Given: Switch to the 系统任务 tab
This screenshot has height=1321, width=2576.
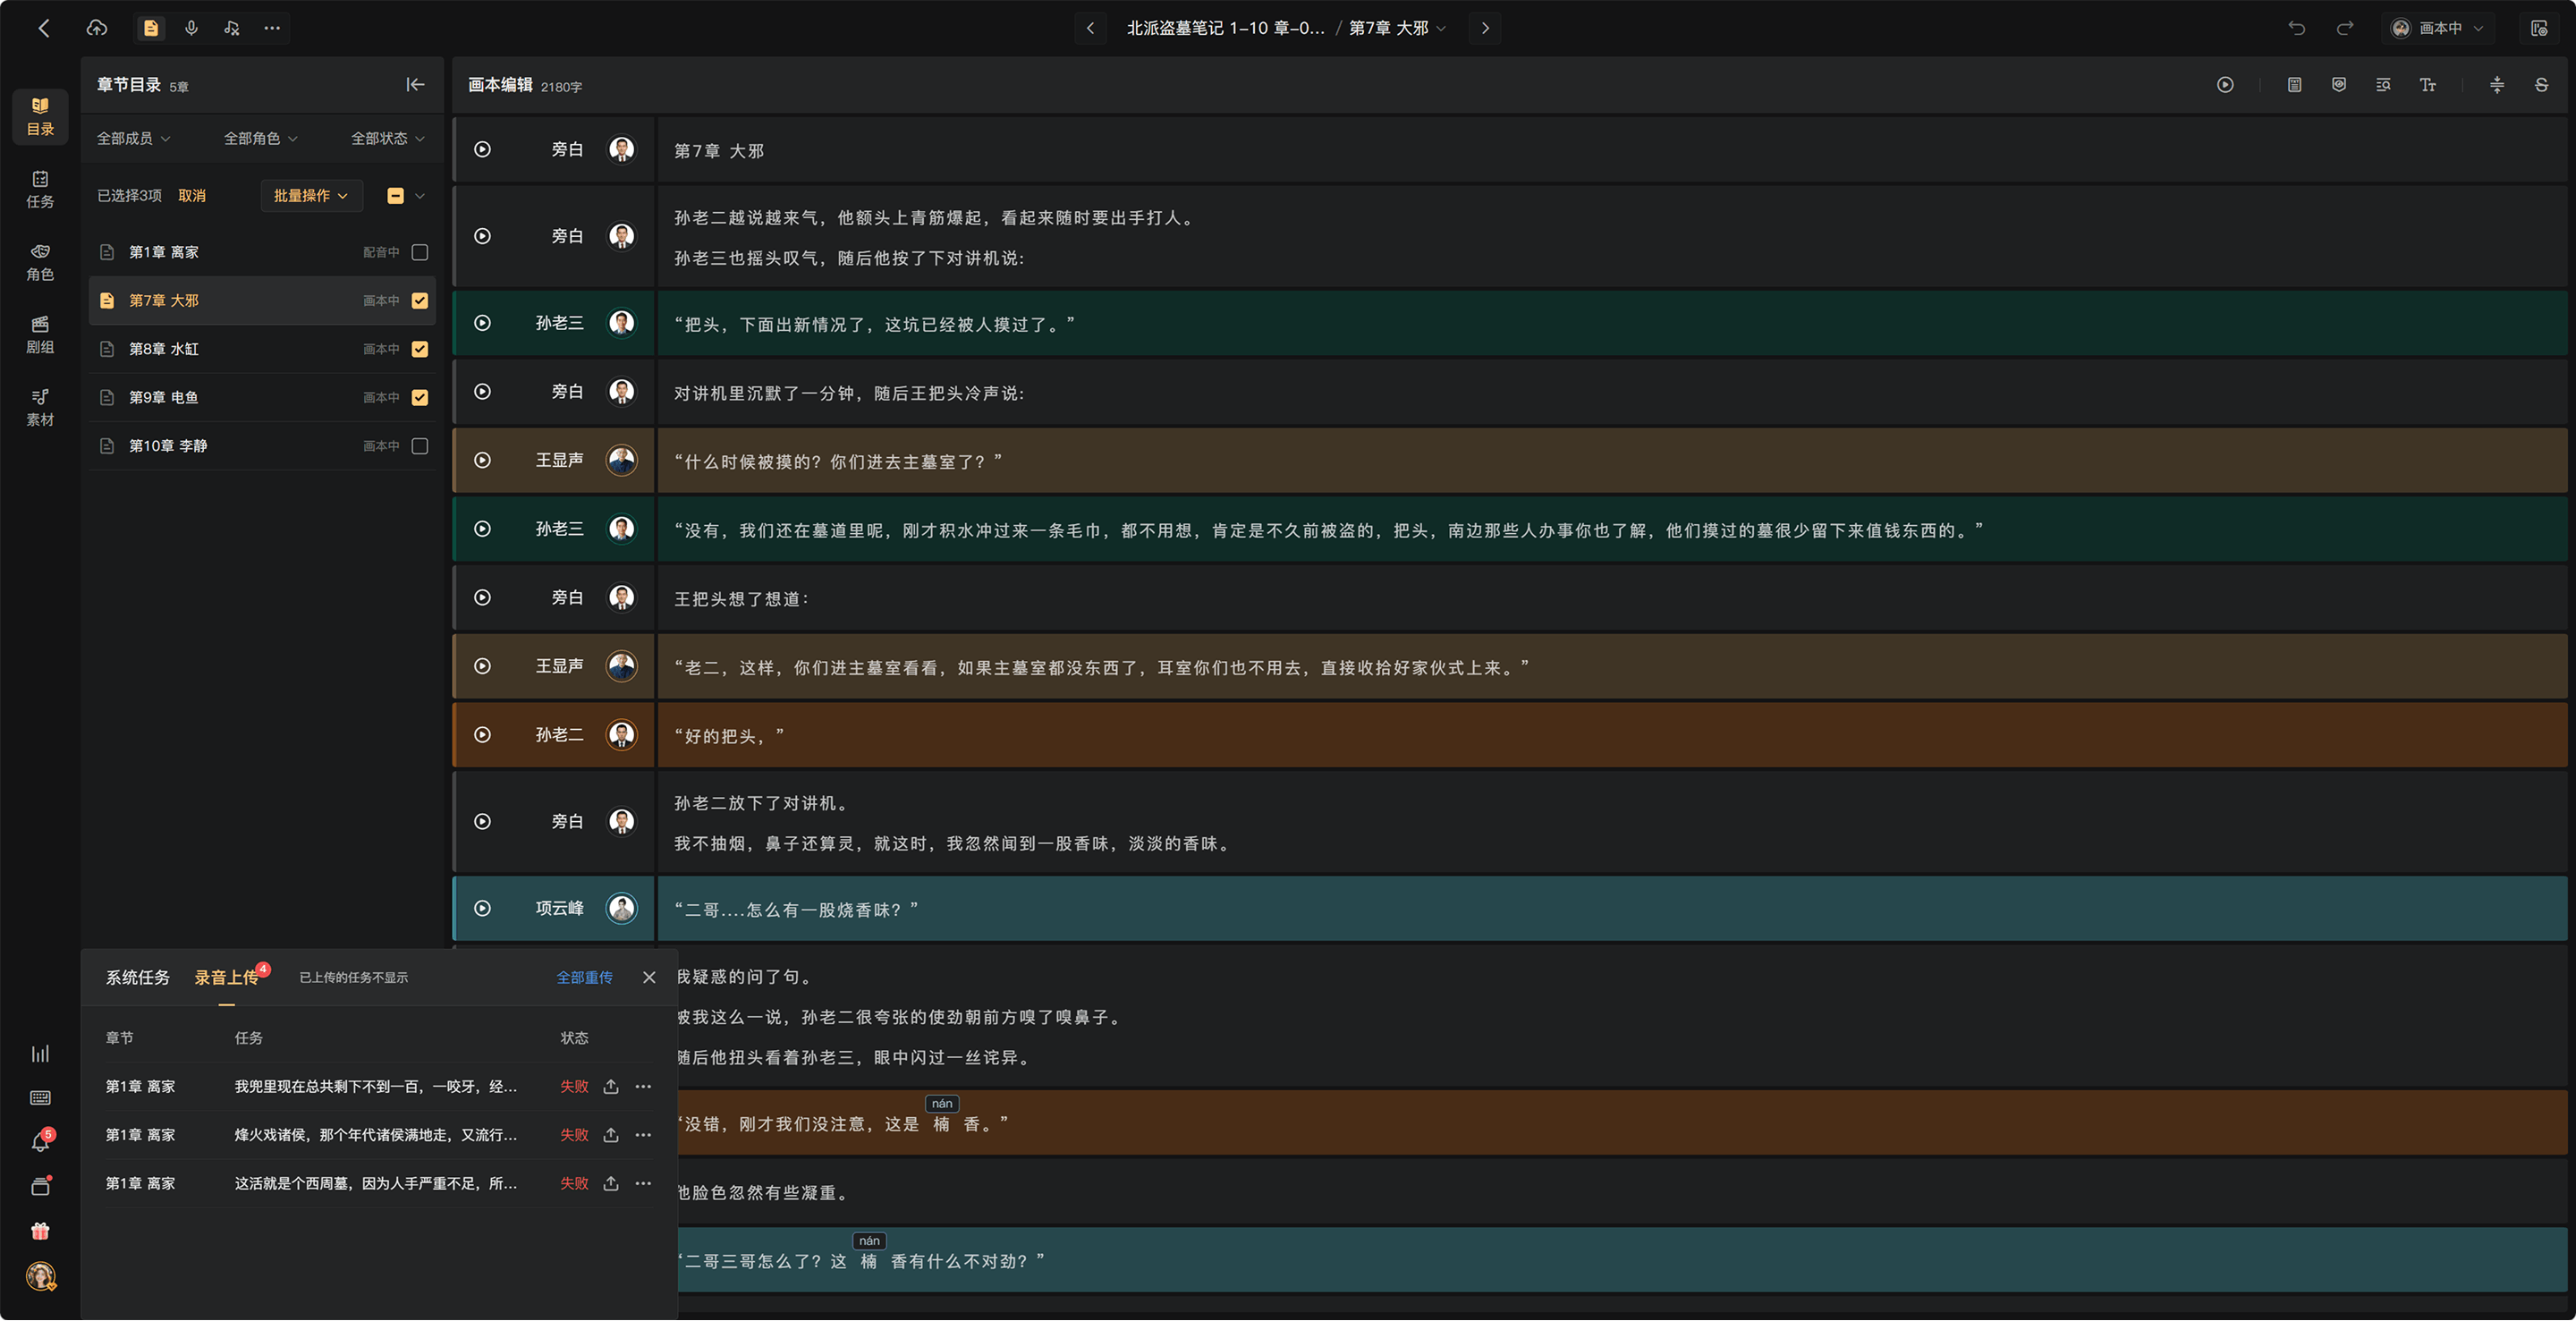Looking at the screenshot, I should point(137,977).
